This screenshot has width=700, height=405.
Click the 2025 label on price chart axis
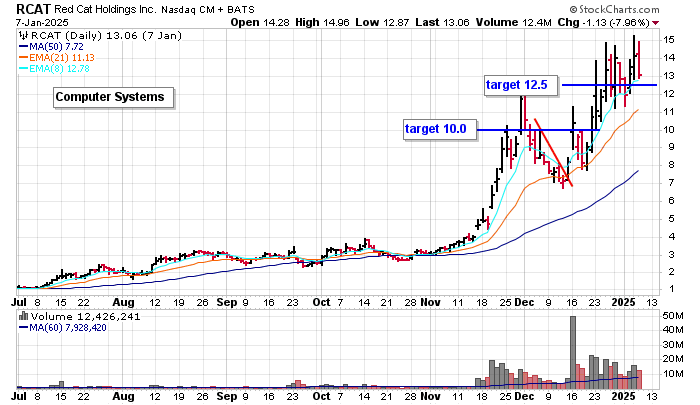click(623, 302)
